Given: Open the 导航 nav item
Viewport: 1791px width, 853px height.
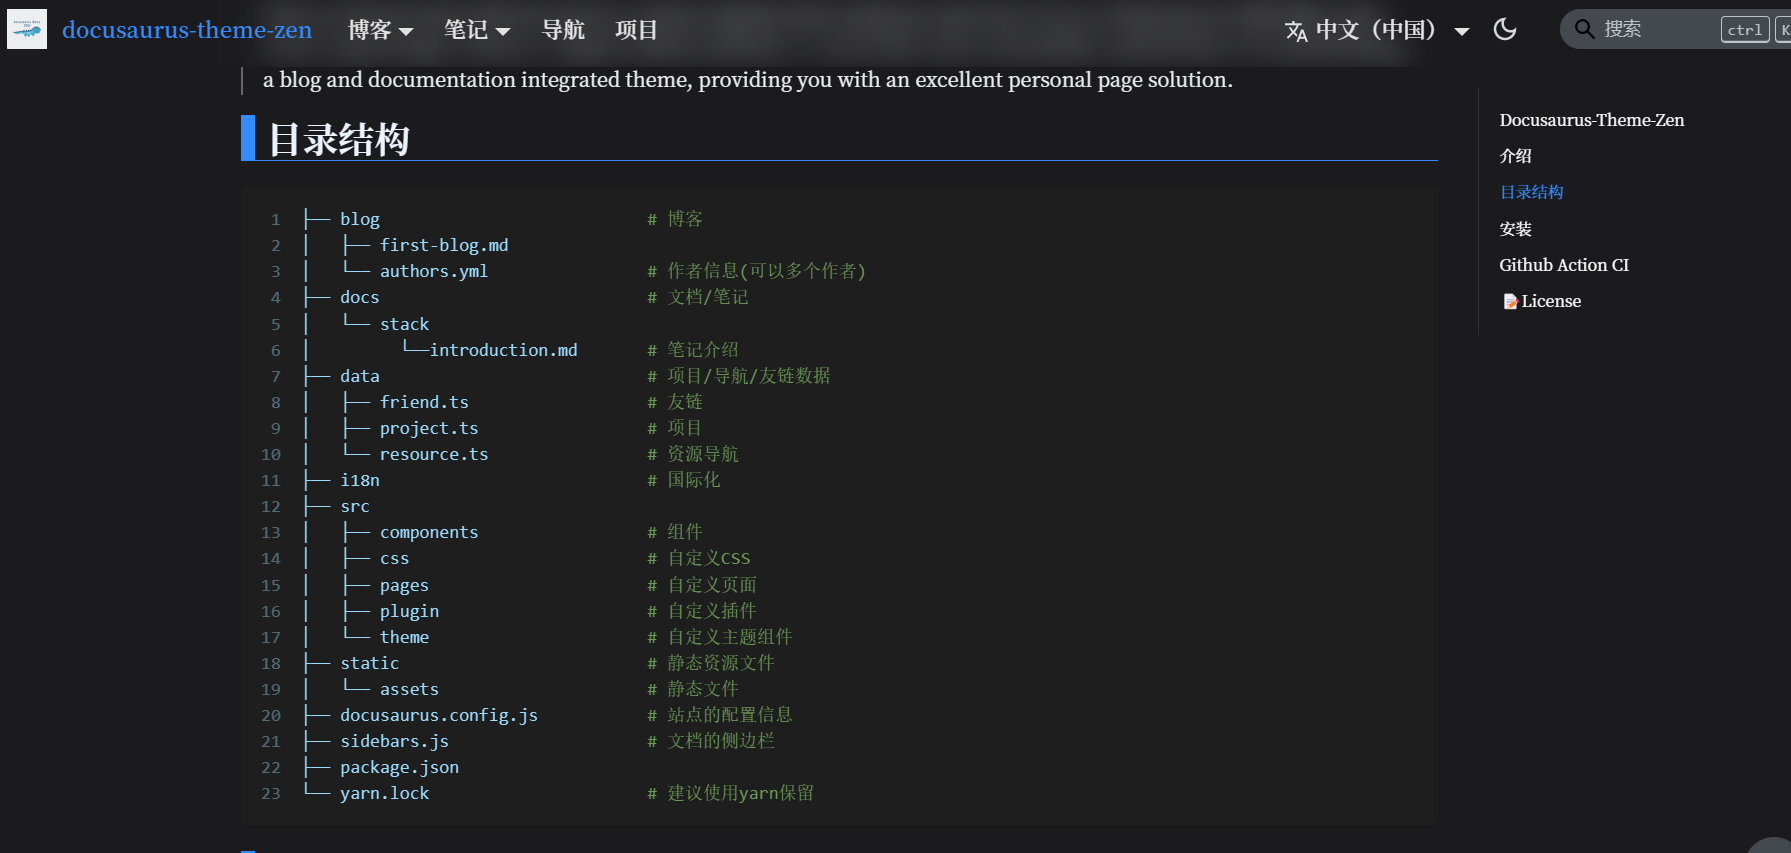Looking at the screenshot, I should point(563,30).
